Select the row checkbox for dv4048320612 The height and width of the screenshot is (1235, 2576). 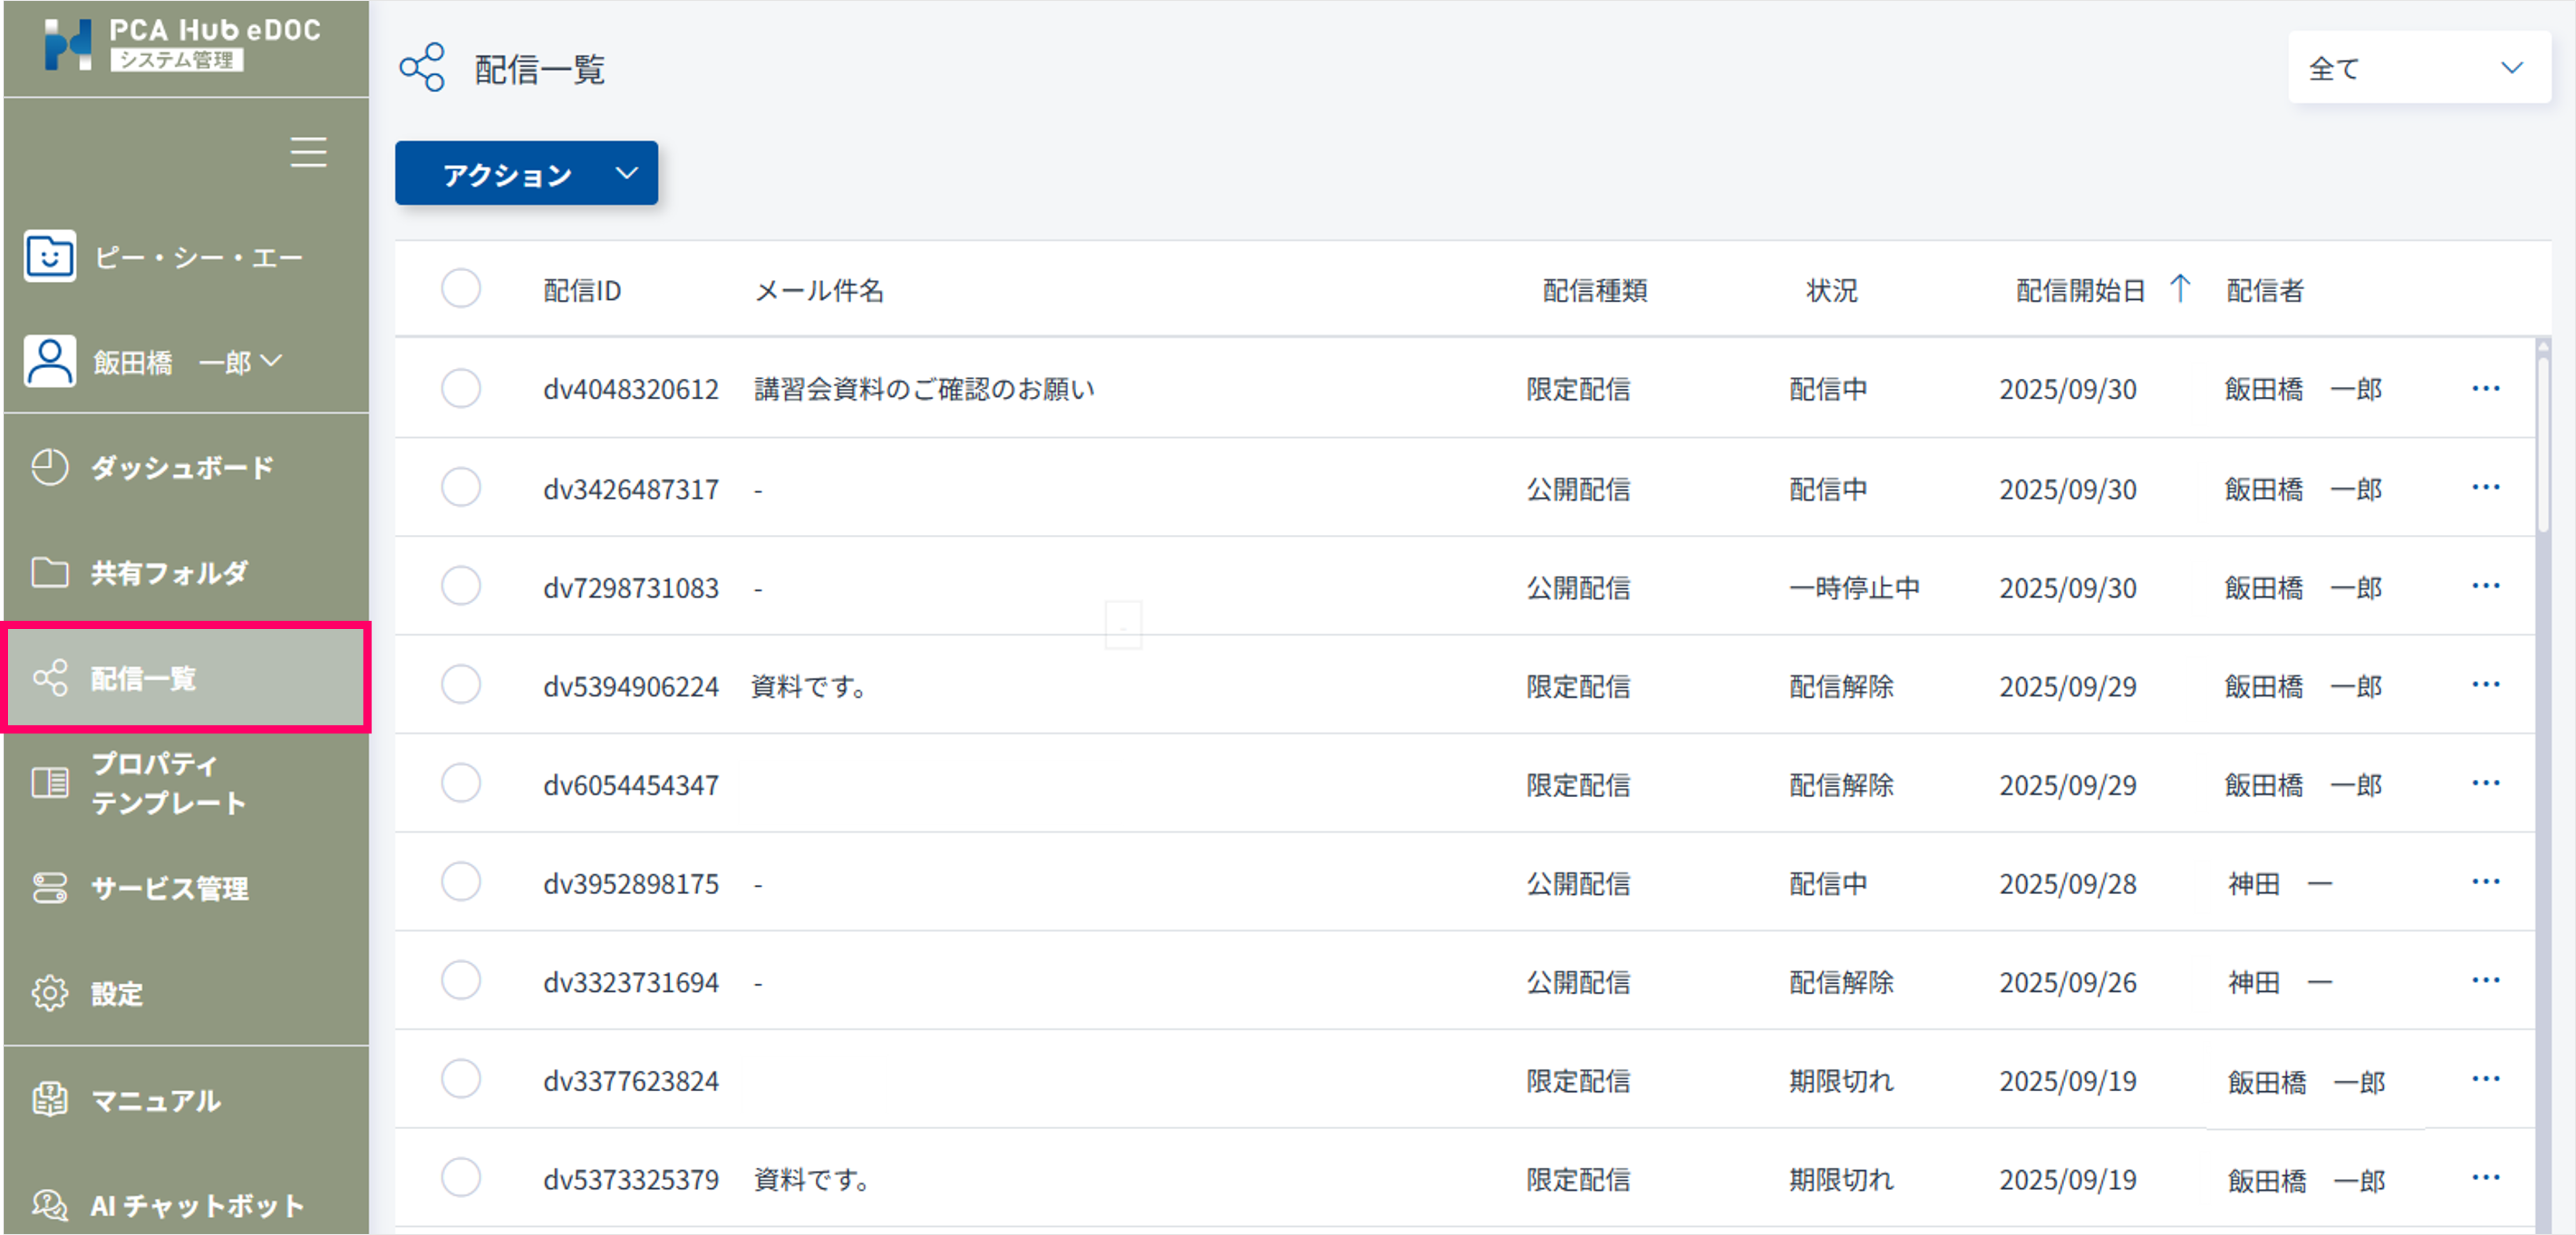tap(461, 388)
